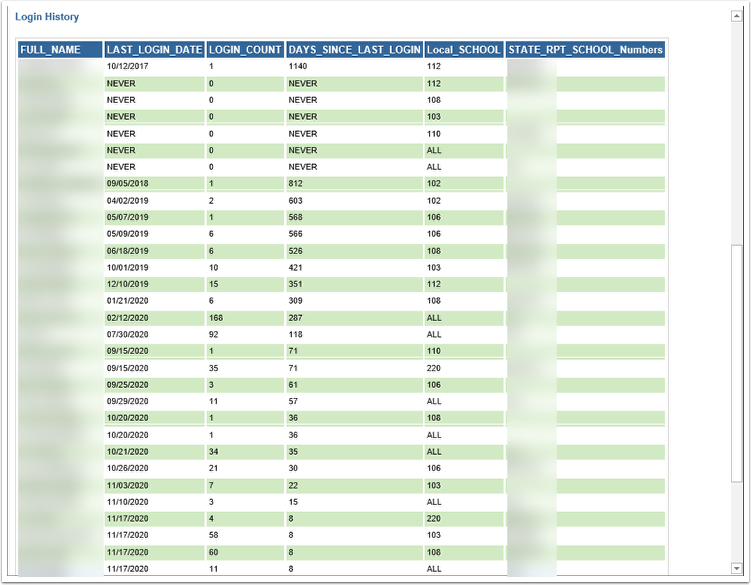Click the Login History section title
This screenshot has height=585, width=751.
(x=47, y=17)
